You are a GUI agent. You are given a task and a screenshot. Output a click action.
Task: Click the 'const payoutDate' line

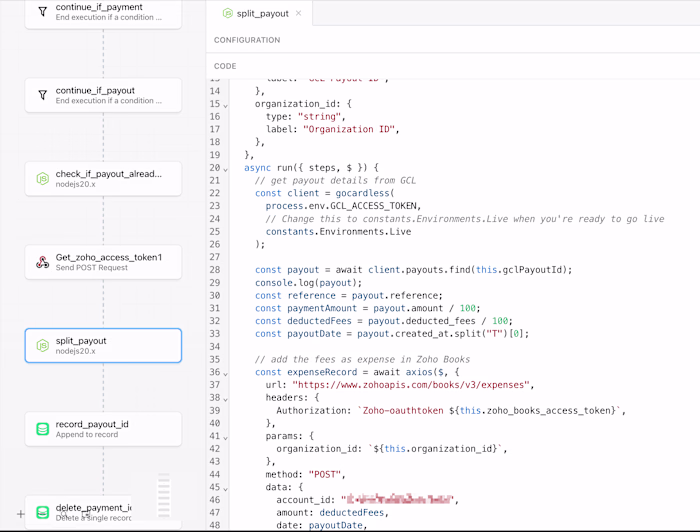[x=392, y=334]
